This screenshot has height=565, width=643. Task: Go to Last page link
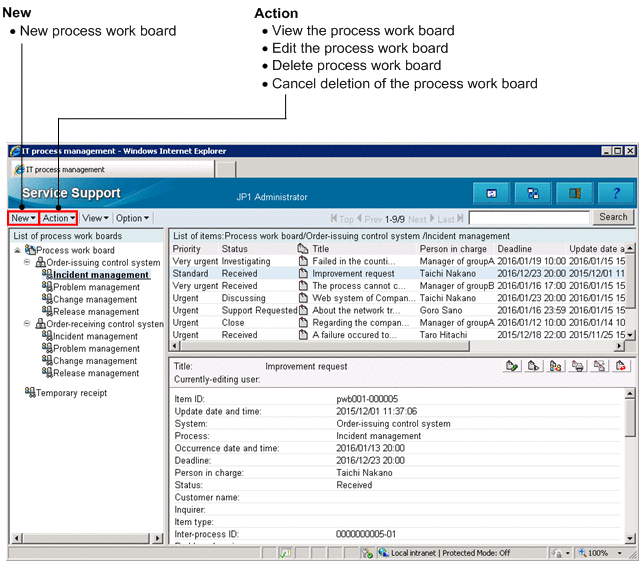click(x=450, y=219)
